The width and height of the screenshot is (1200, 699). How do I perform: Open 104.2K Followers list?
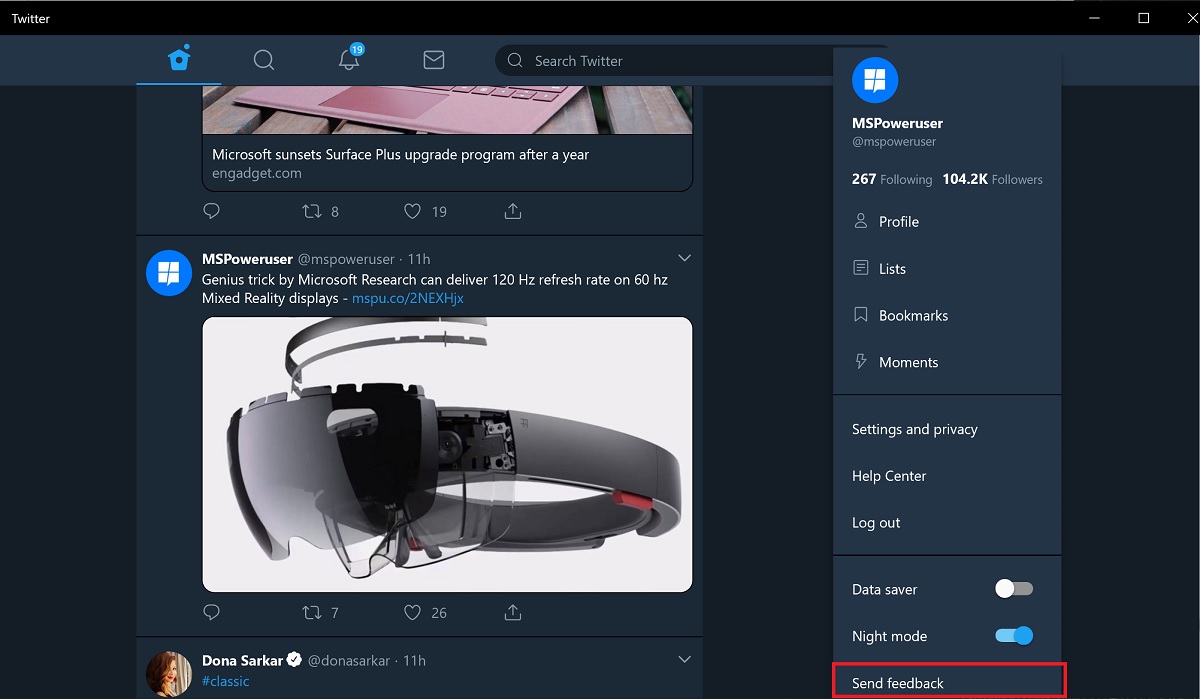coord(992,179)
